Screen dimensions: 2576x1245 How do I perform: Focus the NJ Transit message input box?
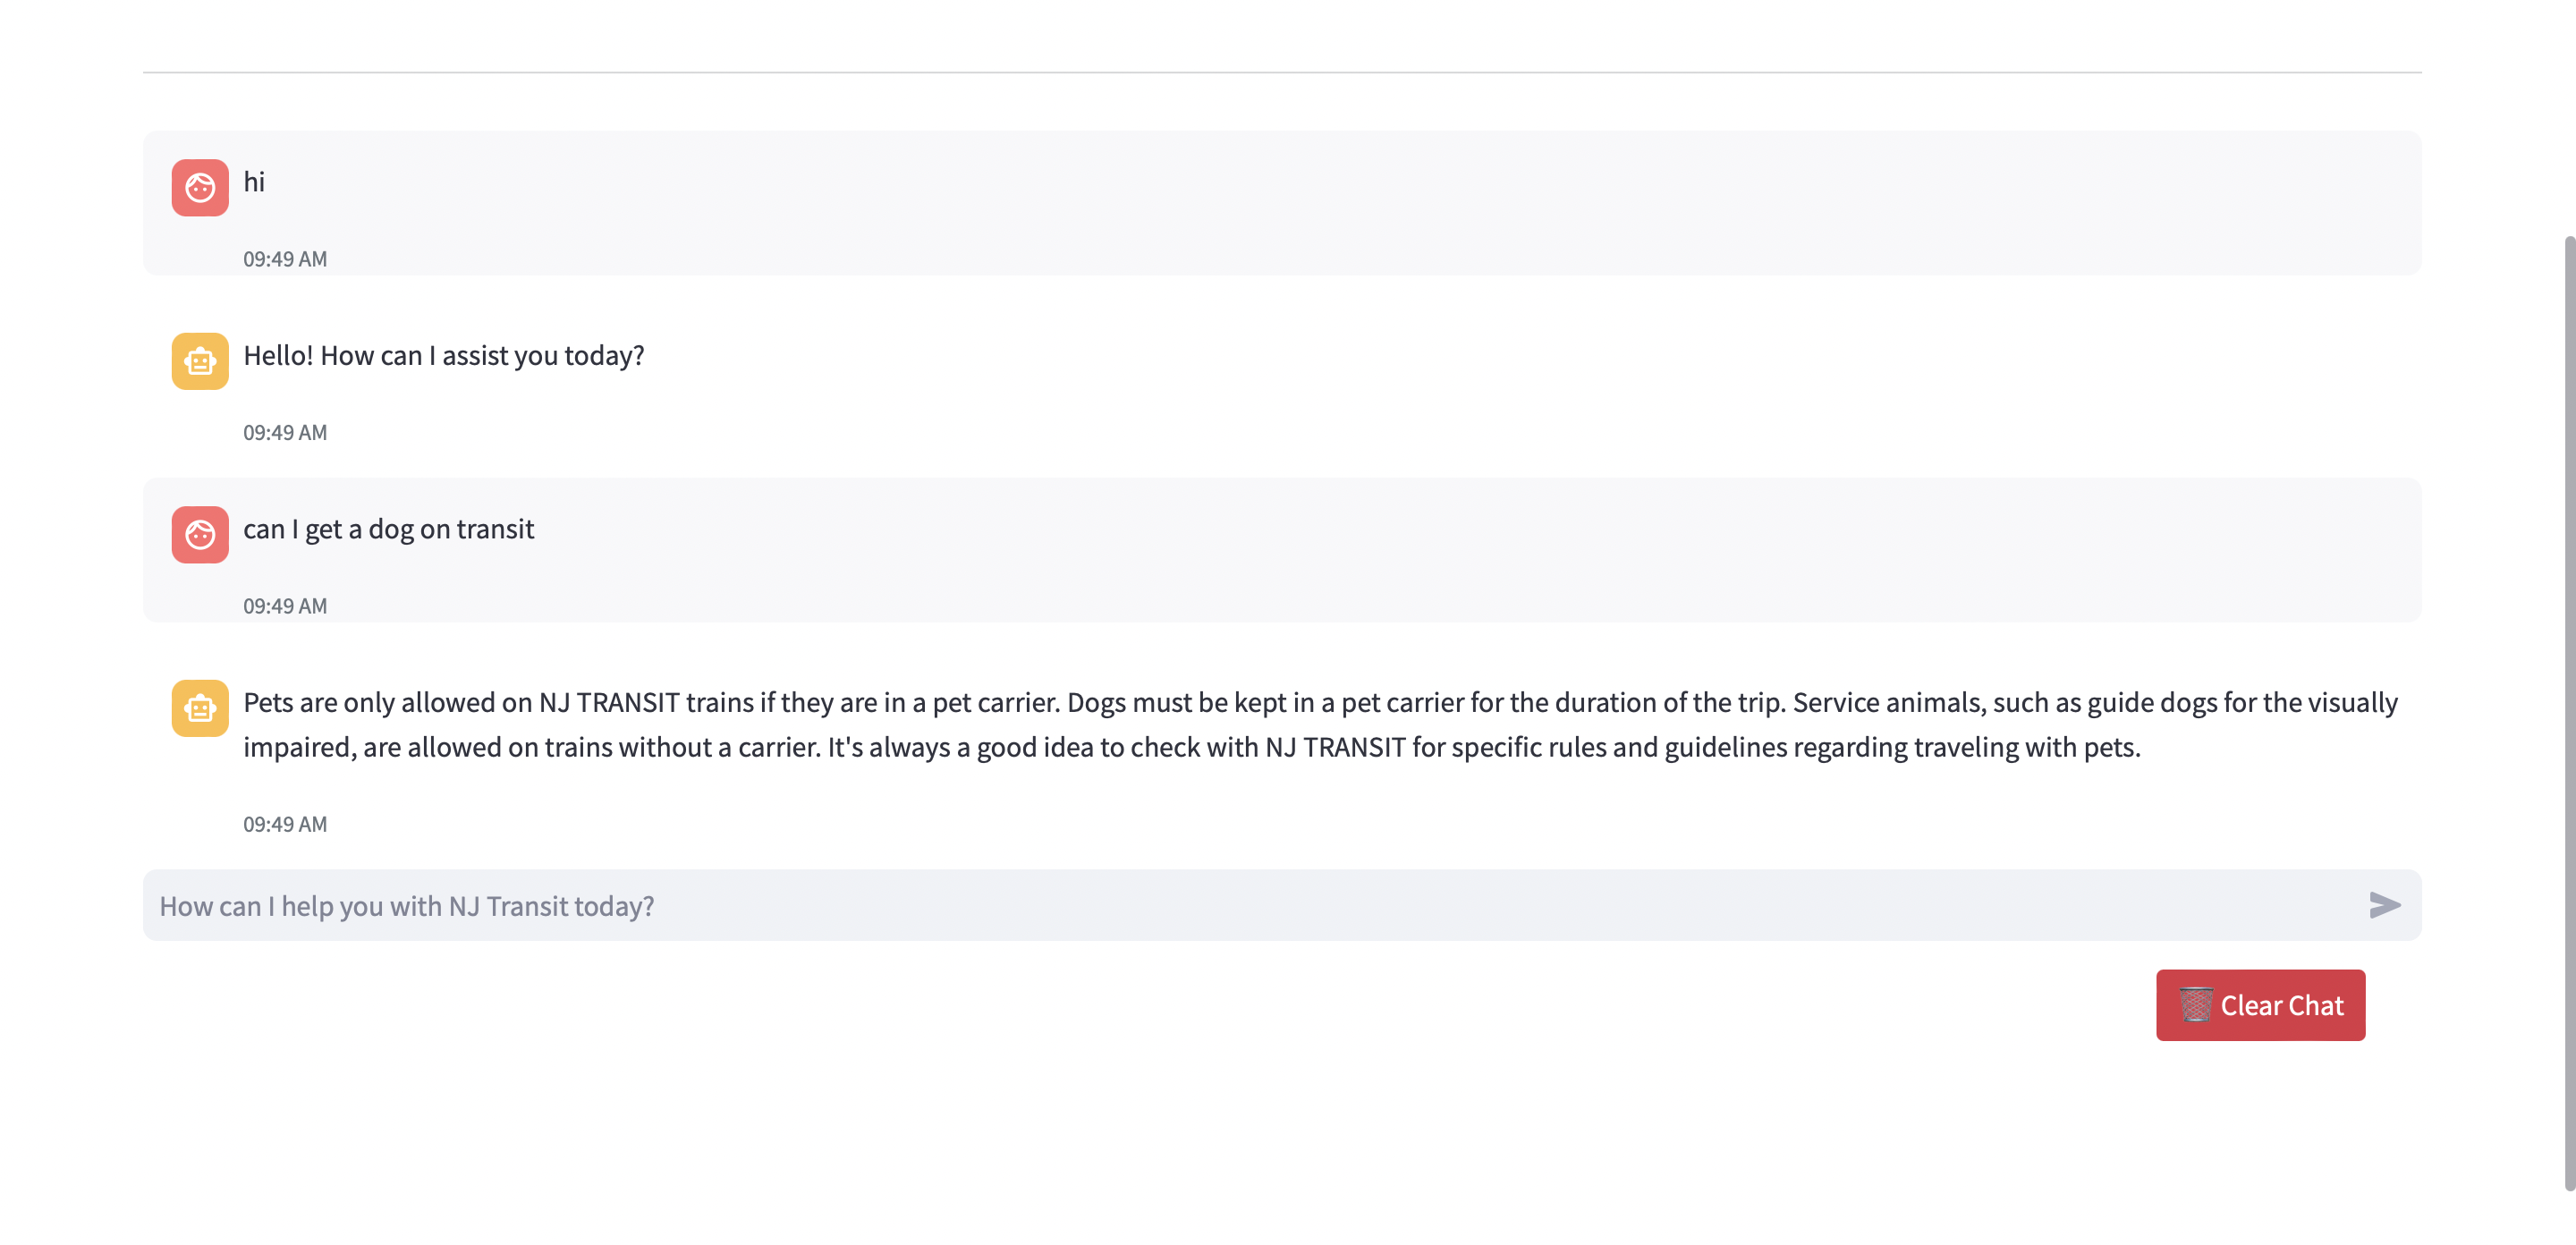point(1250,905)
